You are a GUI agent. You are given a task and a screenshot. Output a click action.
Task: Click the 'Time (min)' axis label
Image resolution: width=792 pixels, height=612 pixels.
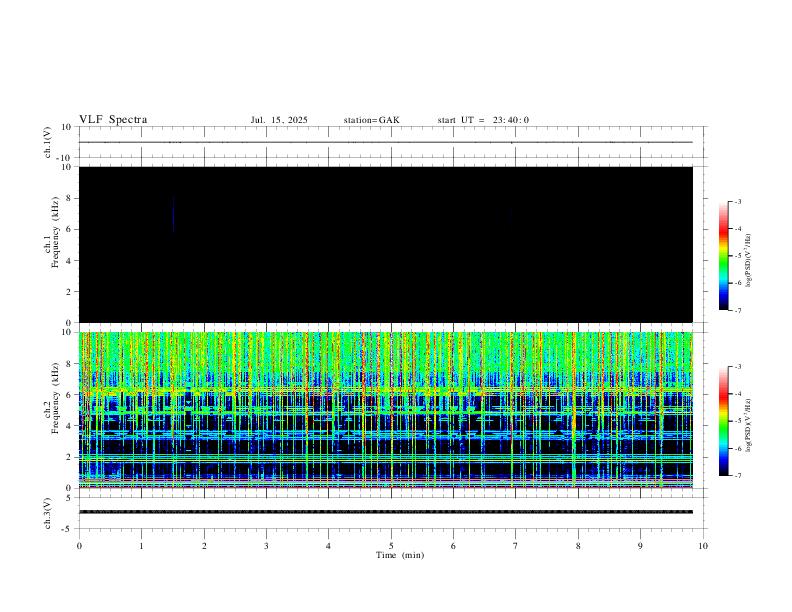click(x=400, y=555)
